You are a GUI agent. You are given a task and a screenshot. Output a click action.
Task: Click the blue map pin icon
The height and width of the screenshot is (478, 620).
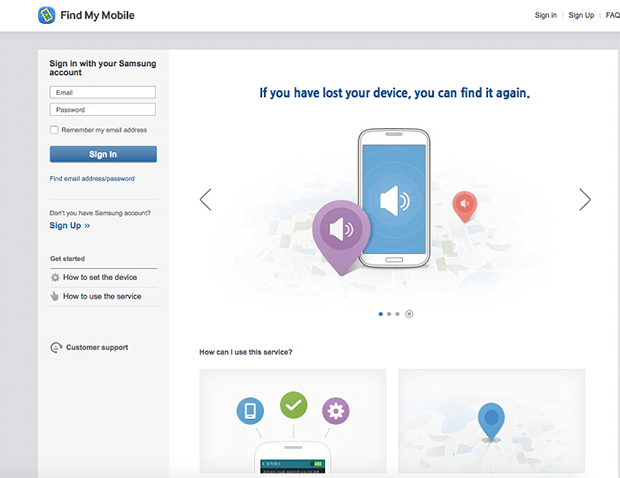click(491, 422)
